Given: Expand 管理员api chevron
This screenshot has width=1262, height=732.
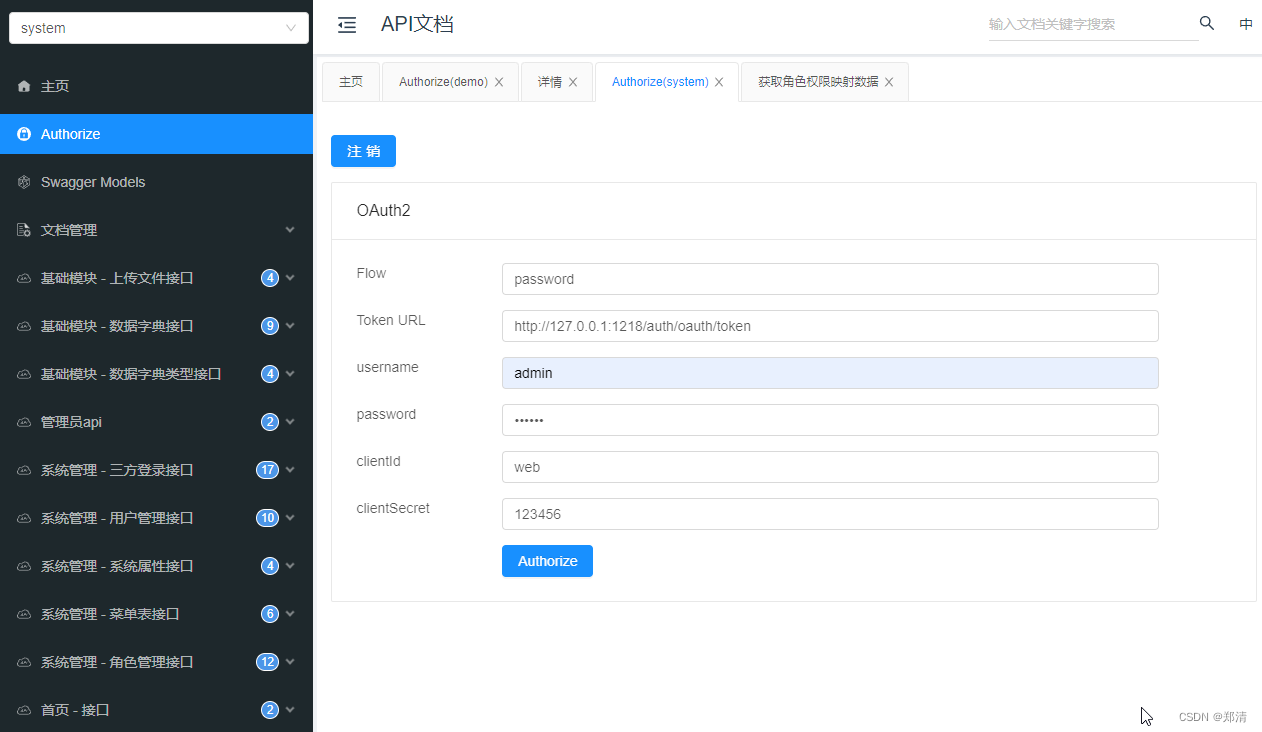Looking at the screenshot, I should click(x=290, y=422).
